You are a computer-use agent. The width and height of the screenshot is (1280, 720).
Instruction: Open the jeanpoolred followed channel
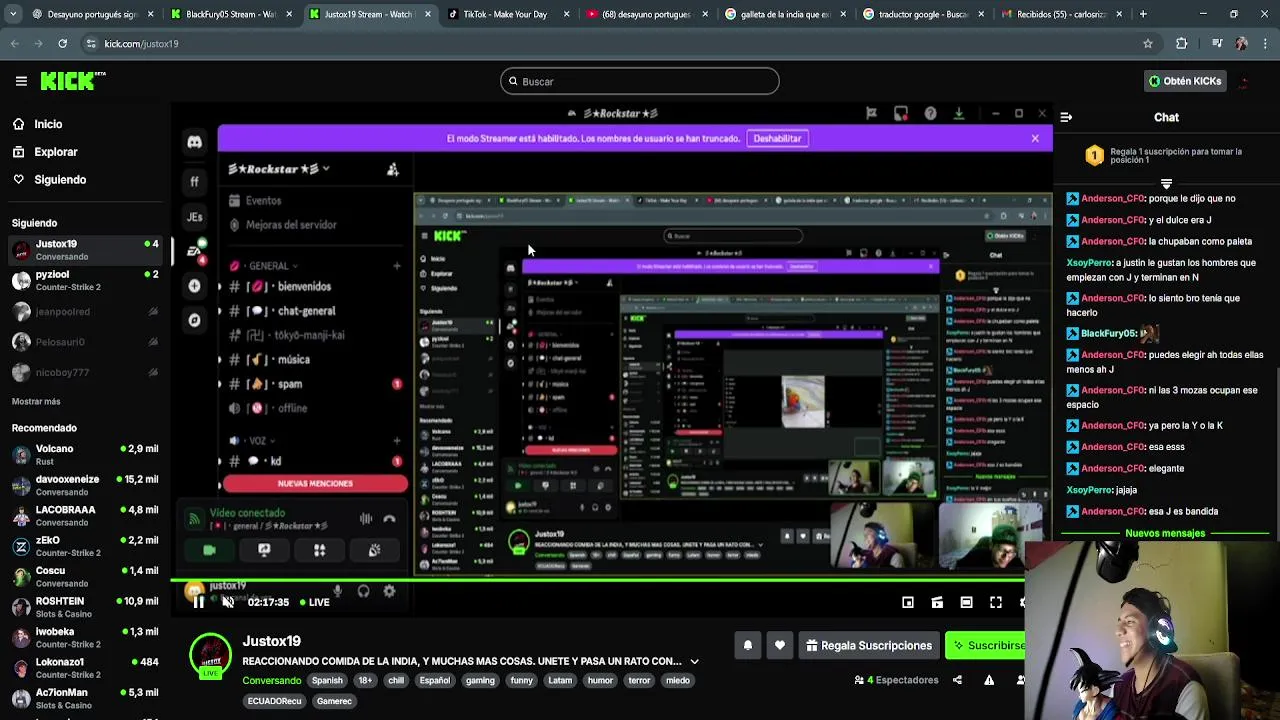84,311
